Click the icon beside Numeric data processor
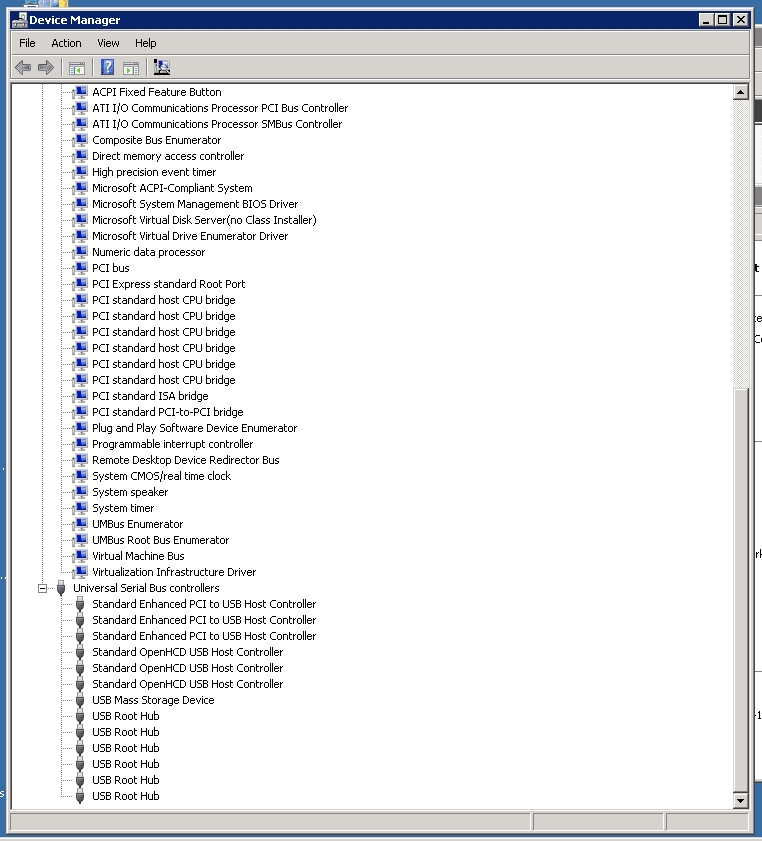 [80, 252]
